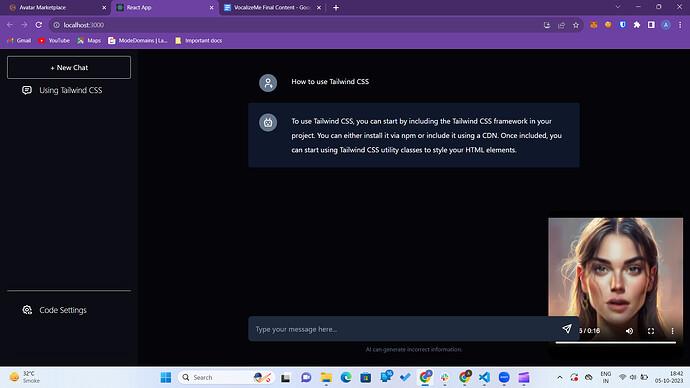
Task: Open the Important docs bookmark folder
Action: (198, 40)
